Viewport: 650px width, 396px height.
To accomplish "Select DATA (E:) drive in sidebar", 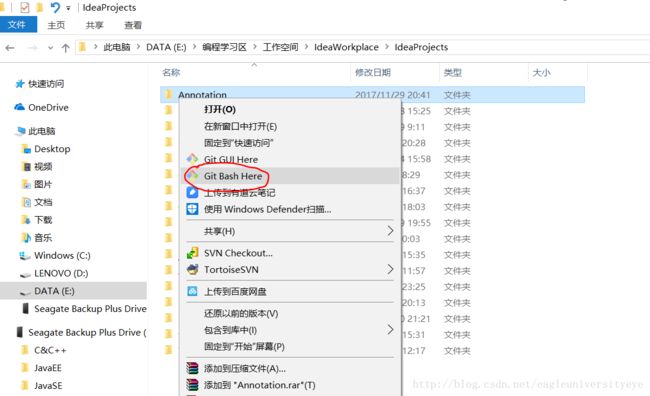I will point(54,291).
